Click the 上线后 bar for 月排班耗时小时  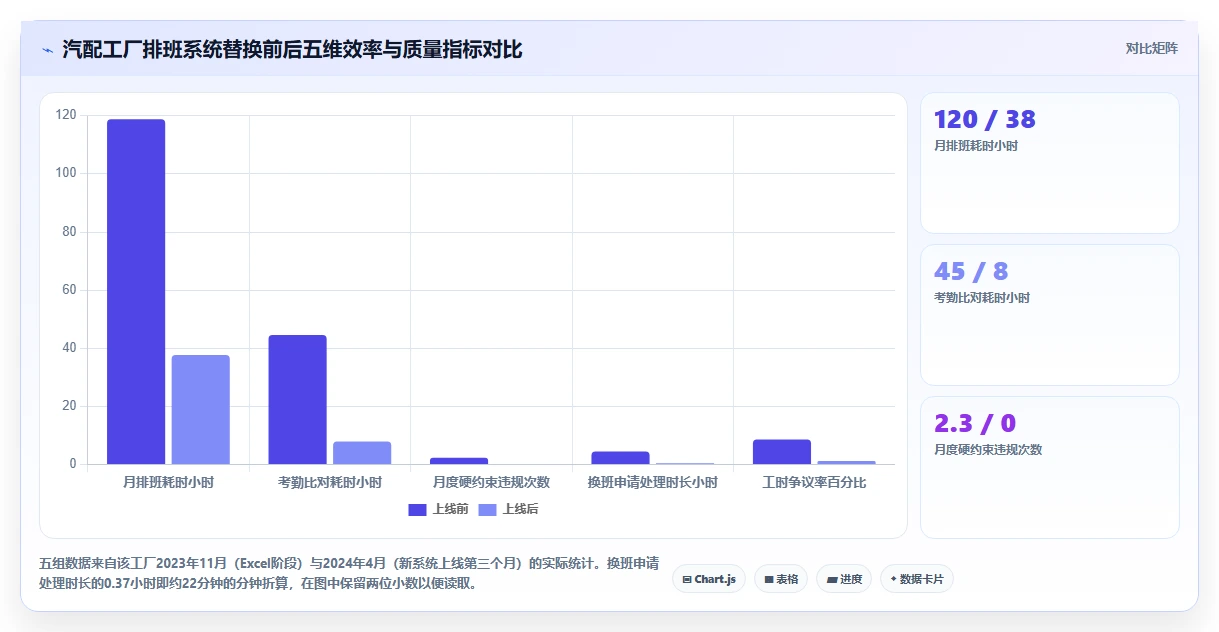[x=200, y=410]
